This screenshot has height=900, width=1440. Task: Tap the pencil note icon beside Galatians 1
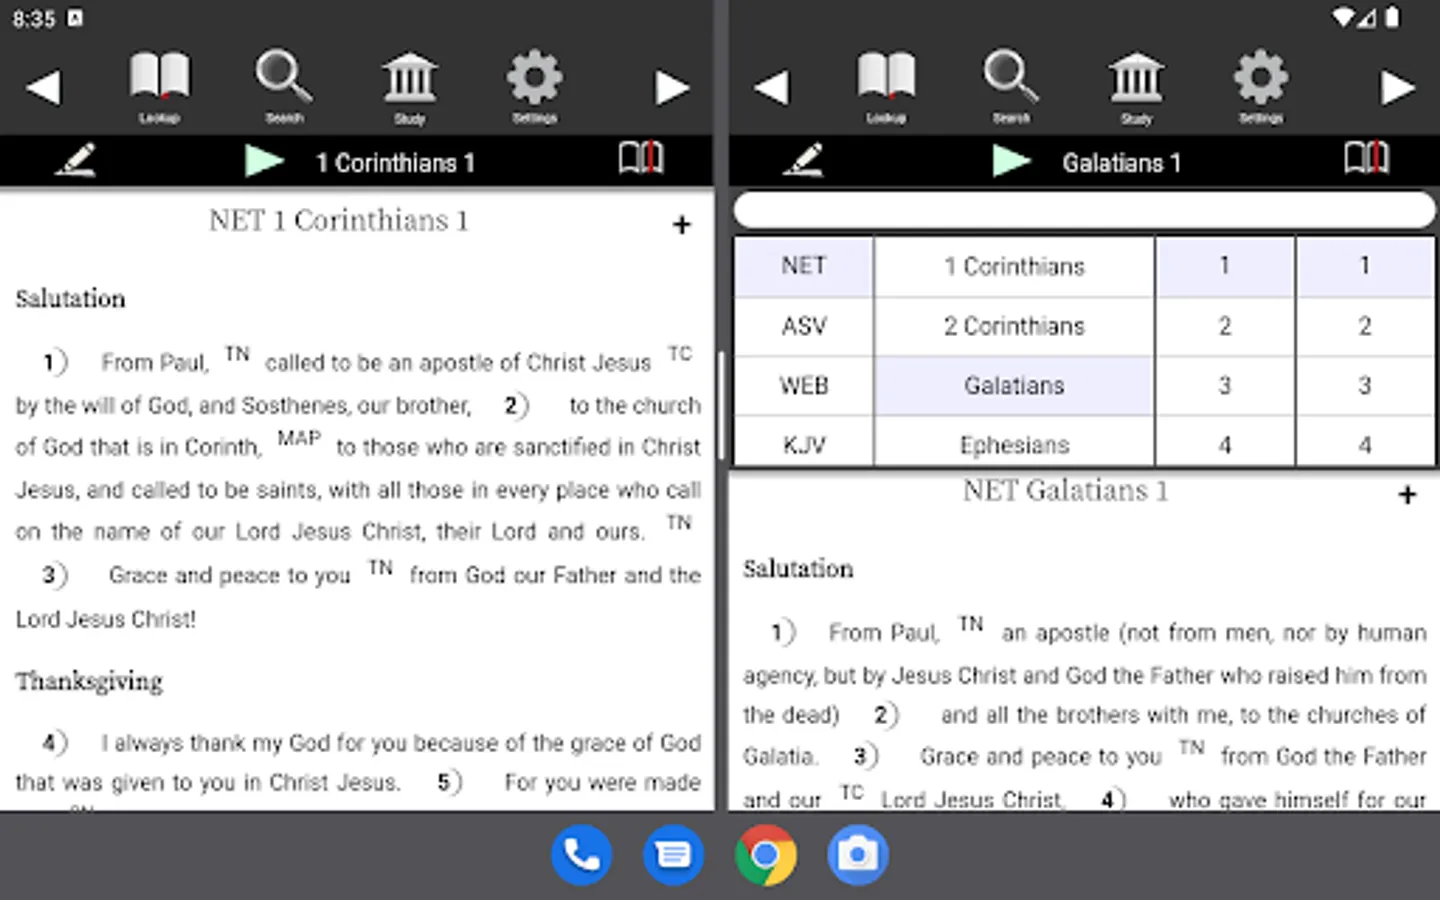(x=803, y=160)
